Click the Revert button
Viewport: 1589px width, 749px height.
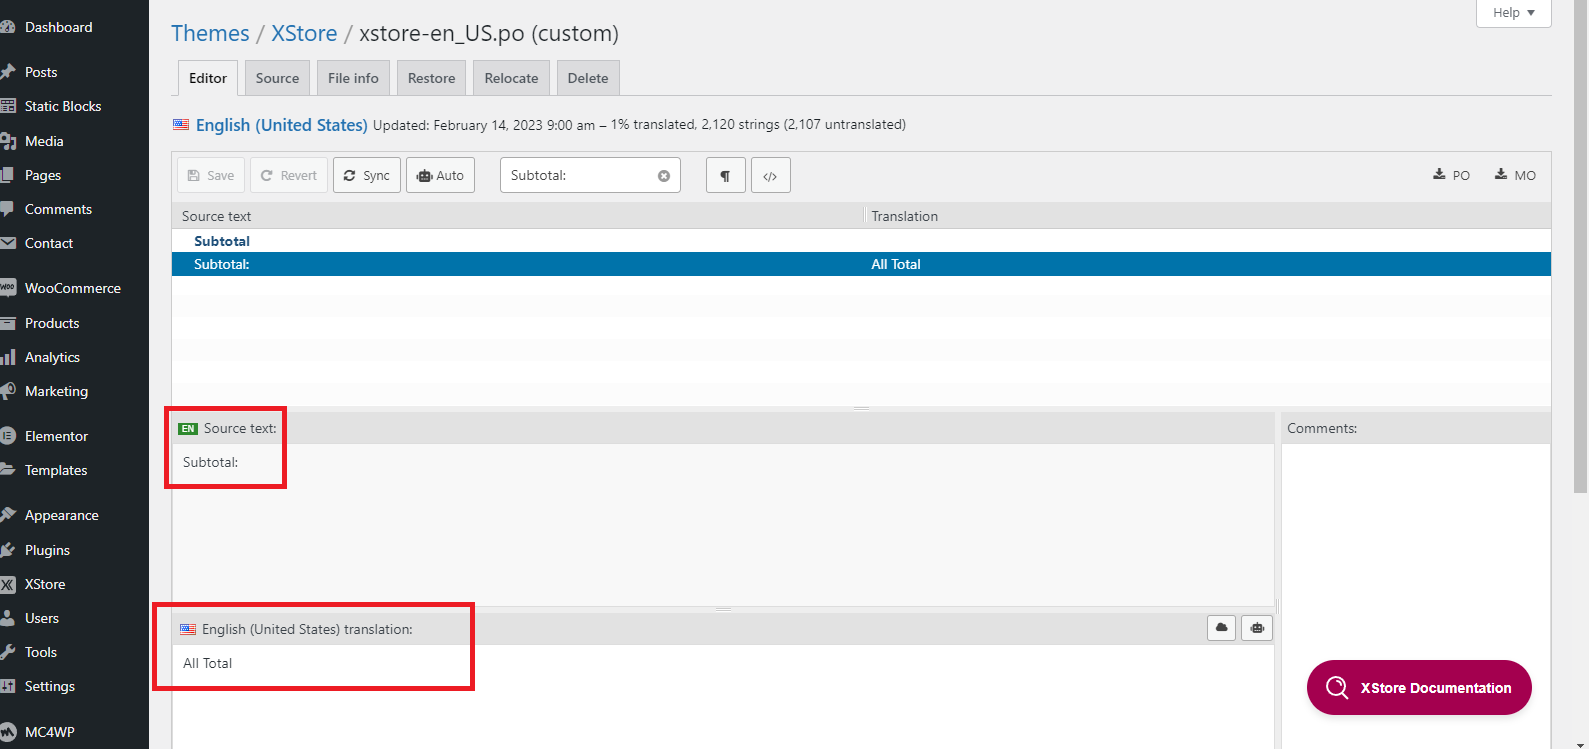(x=289, y=175)
